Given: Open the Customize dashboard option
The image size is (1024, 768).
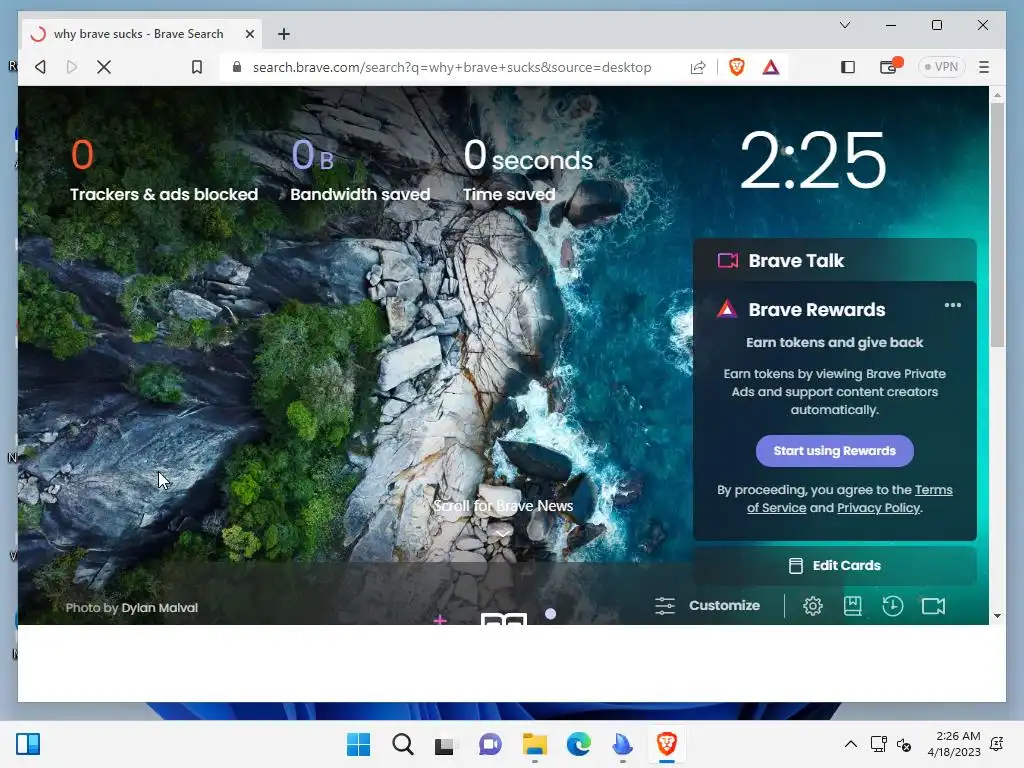Looking at the screenshot, I should tap(707, 606).
